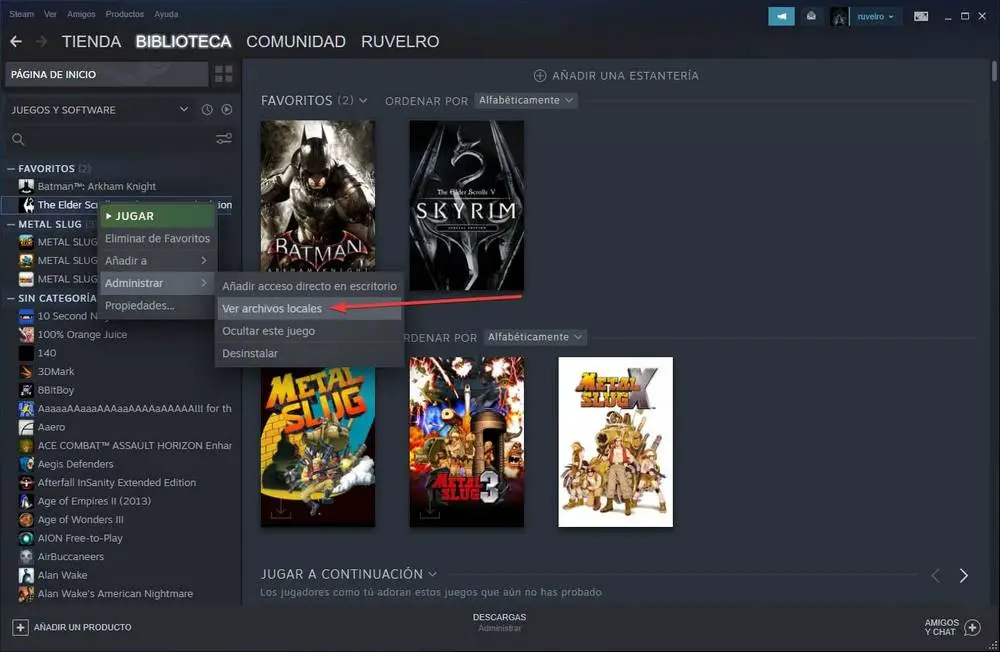The width and height of the screenshot is (1000, 652).
Task: Go to the COMUNIDAD tab
Action: [296, 41]
